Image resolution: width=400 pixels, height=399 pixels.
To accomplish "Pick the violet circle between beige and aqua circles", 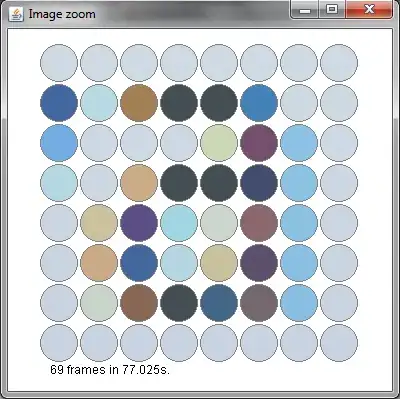I will click(139, 223).
